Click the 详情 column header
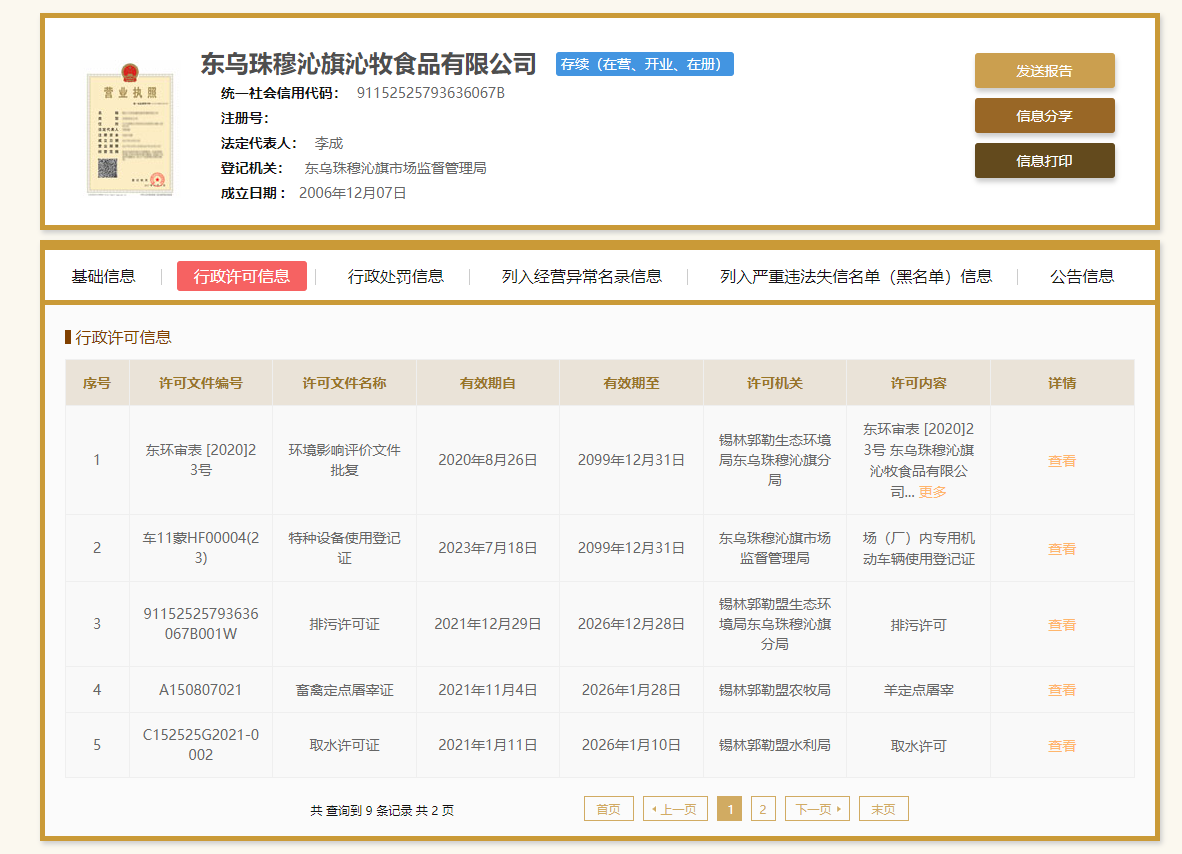This screenshot has height=854, width=1182. point(1062,383)
